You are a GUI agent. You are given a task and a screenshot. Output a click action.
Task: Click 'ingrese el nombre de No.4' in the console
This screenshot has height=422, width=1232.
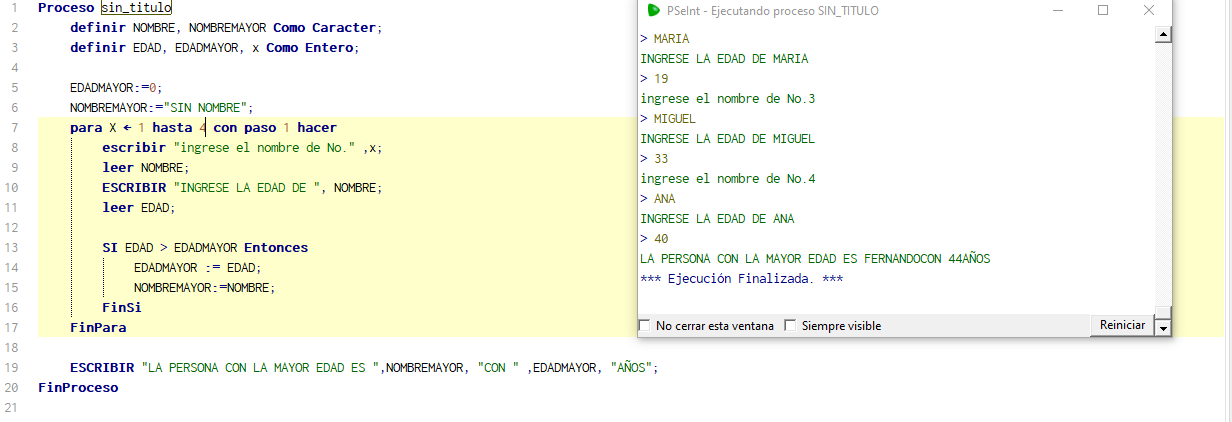(x=727, y=178)
